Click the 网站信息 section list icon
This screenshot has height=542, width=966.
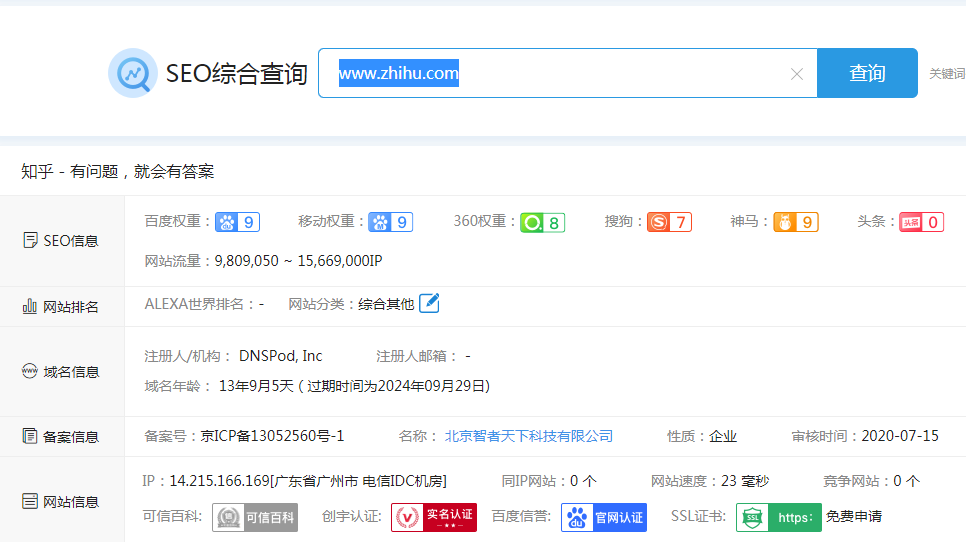coord(30,501)
